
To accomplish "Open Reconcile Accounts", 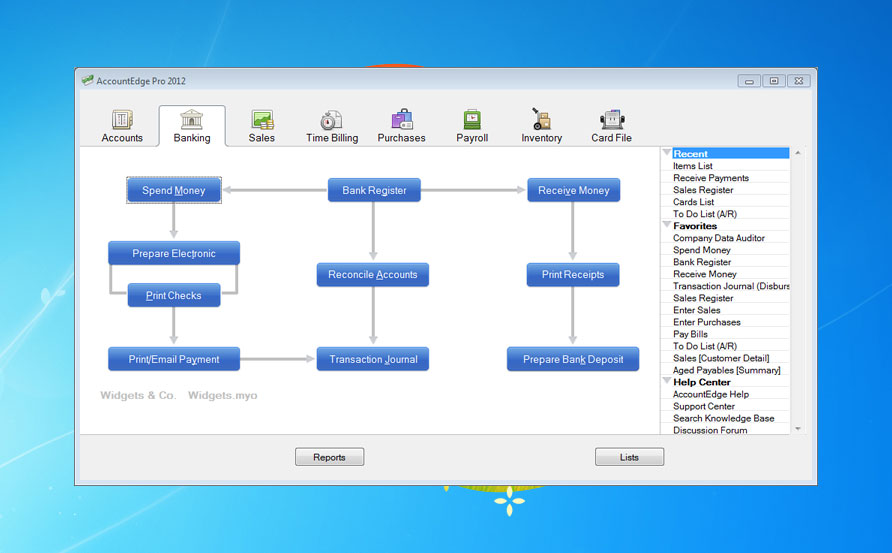I will [373, 274].
